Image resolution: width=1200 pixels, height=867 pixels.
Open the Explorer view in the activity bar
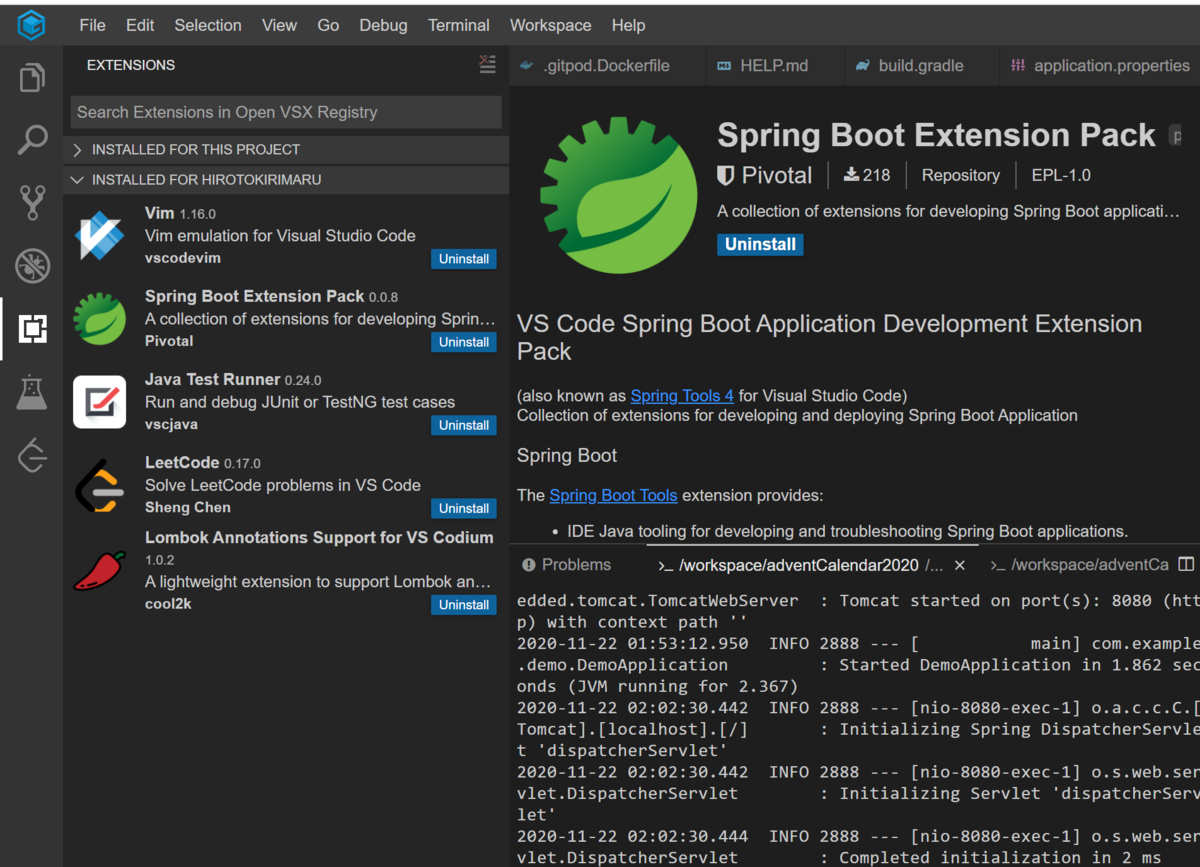tap(31, 76)
